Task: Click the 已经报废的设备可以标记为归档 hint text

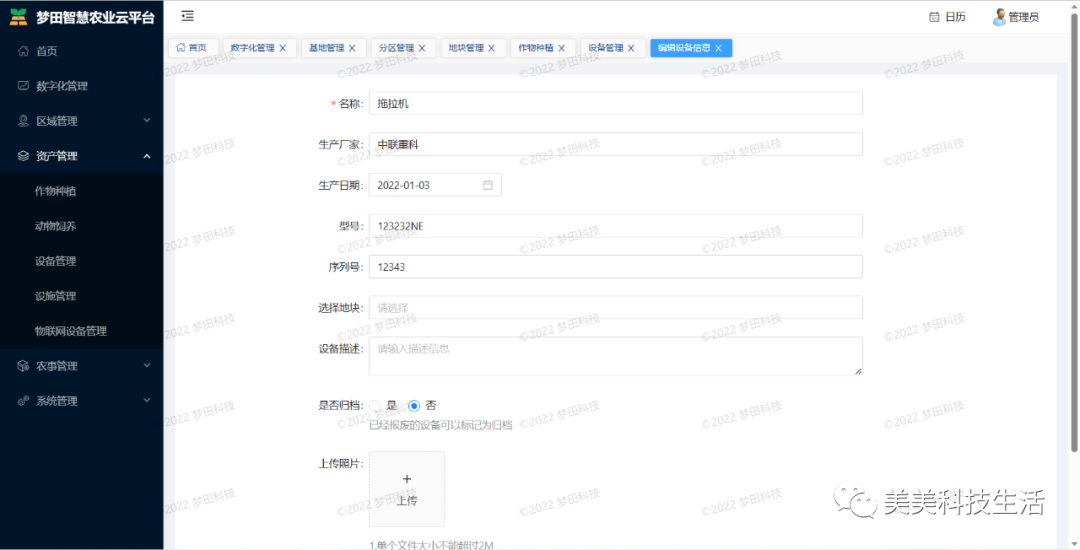Action: (x=441, y=425)
